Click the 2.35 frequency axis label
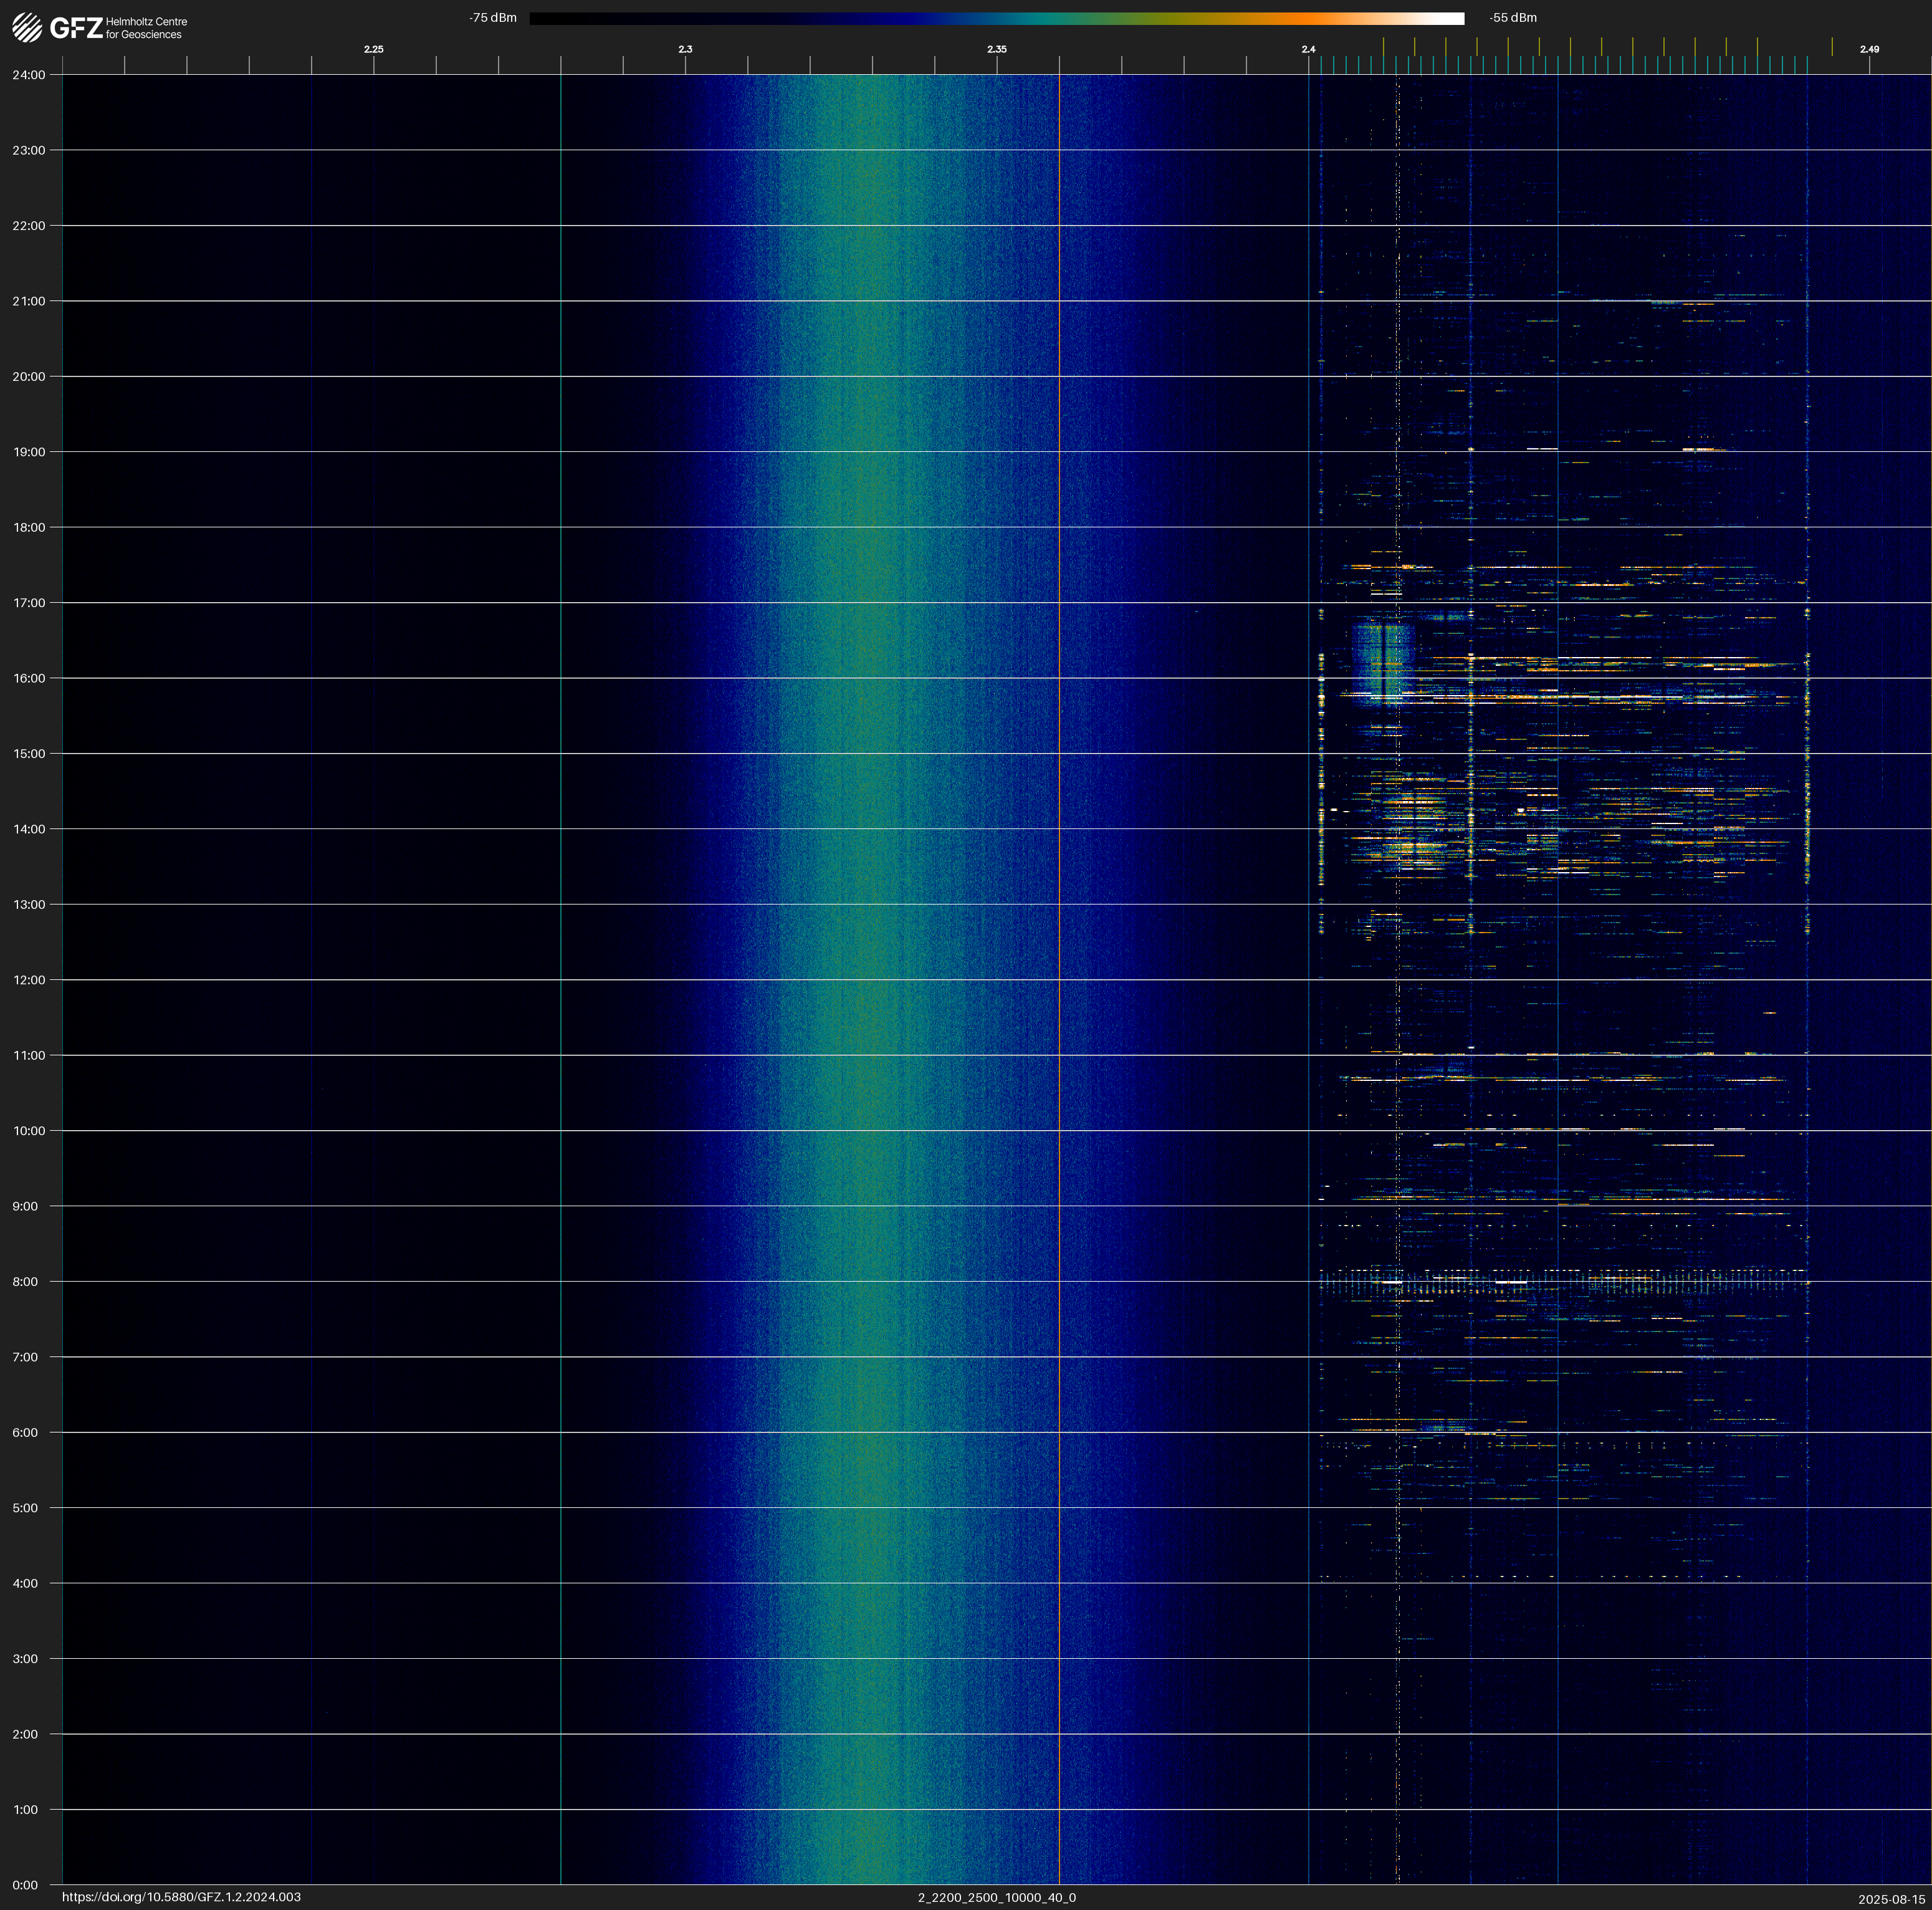This screenshot has width=1932, height=1910. coord(996,49)
